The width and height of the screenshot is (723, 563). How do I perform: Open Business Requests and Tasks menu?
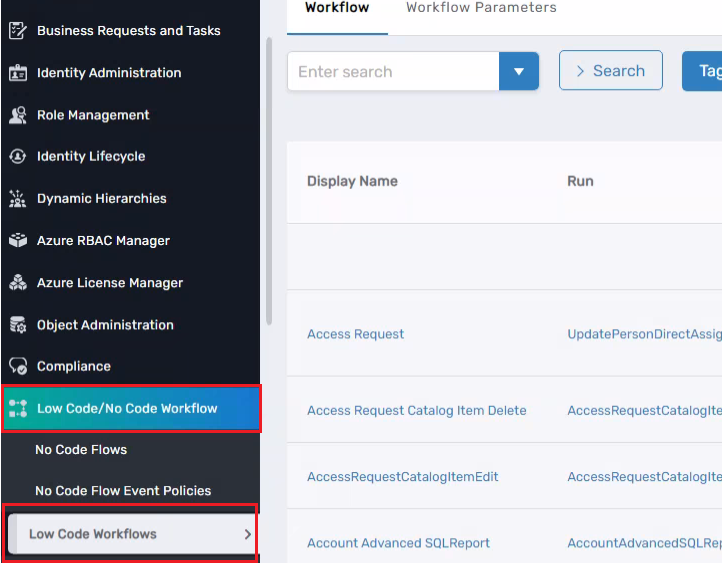[x=130, y=30]
